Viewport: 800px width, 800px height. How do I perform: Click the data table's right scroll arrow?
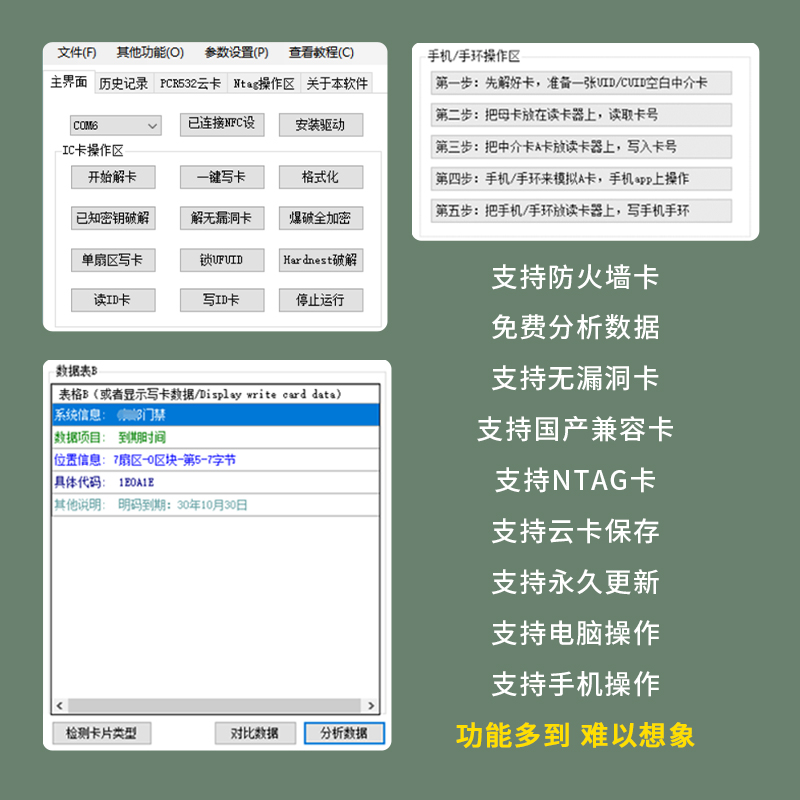pos(370,706)
